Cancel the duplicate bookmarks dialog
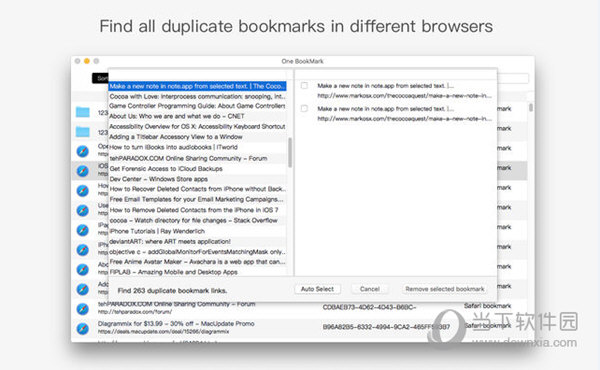600x370 pixels. 370,289
